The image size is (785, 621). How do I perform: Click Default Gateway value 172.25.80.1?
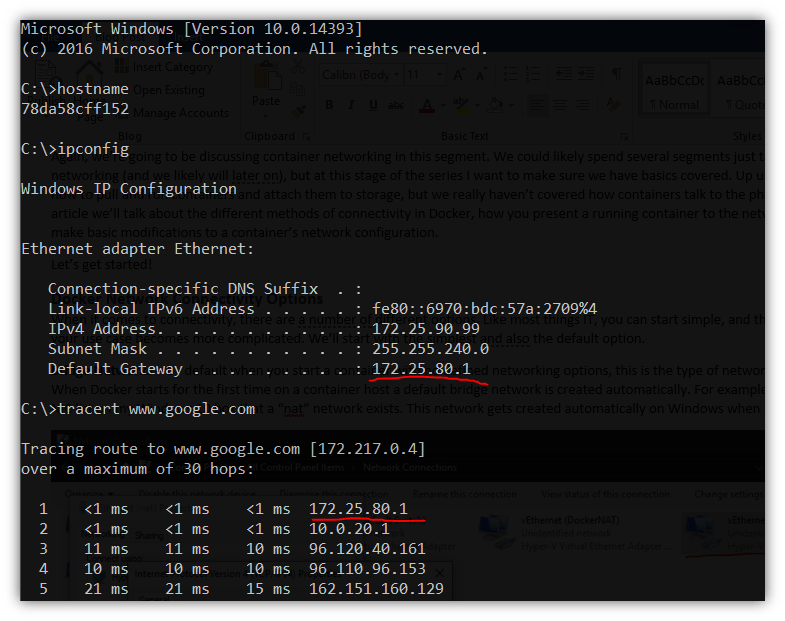(421, 369)
